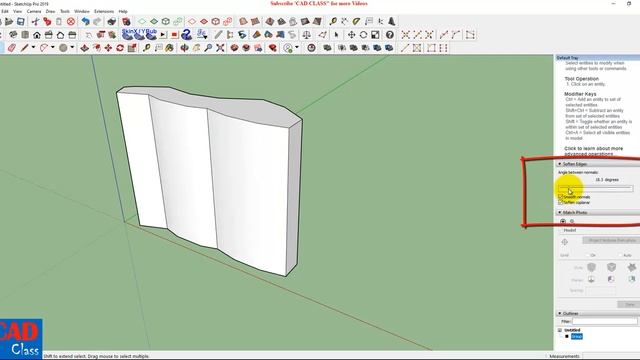Open the Tools menu
The width and height of the screenshot is (640, 360).
pyautogui.click(x=65, y=11)
